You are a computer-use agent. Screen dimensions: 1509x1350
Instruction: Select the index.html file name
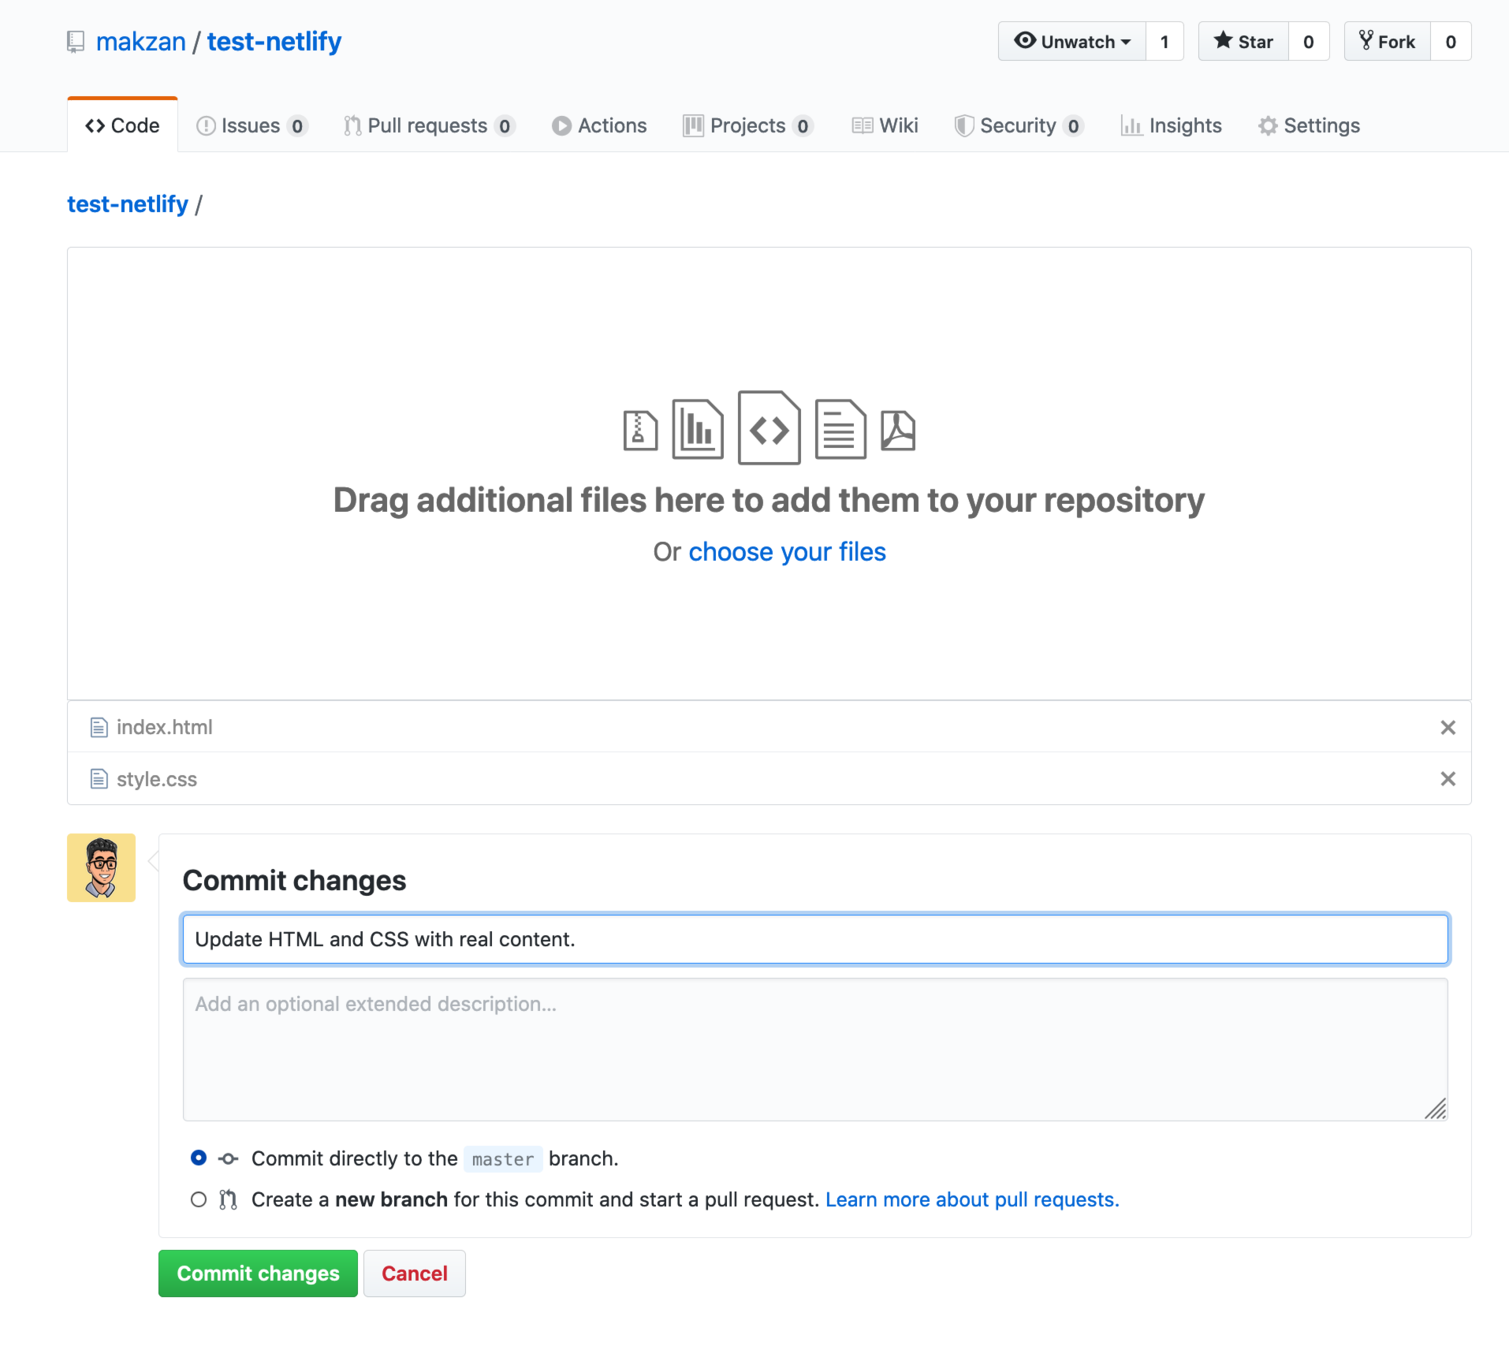[165, 727]
